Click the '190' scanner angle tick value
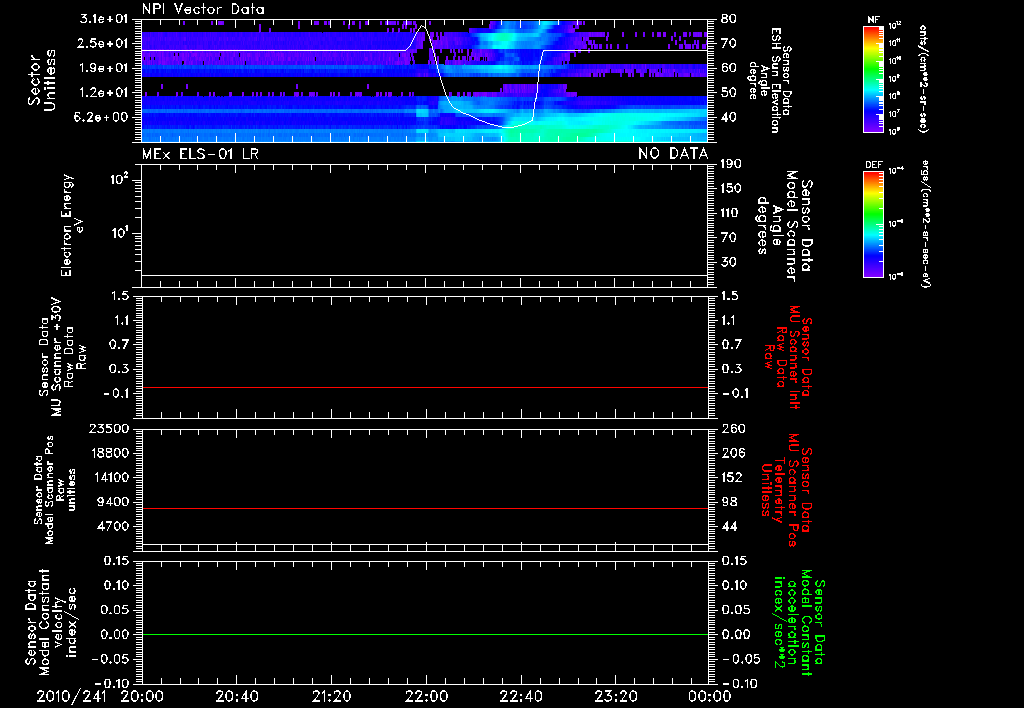Viewport: 1024px width, 708px height. tap(731, 164)
